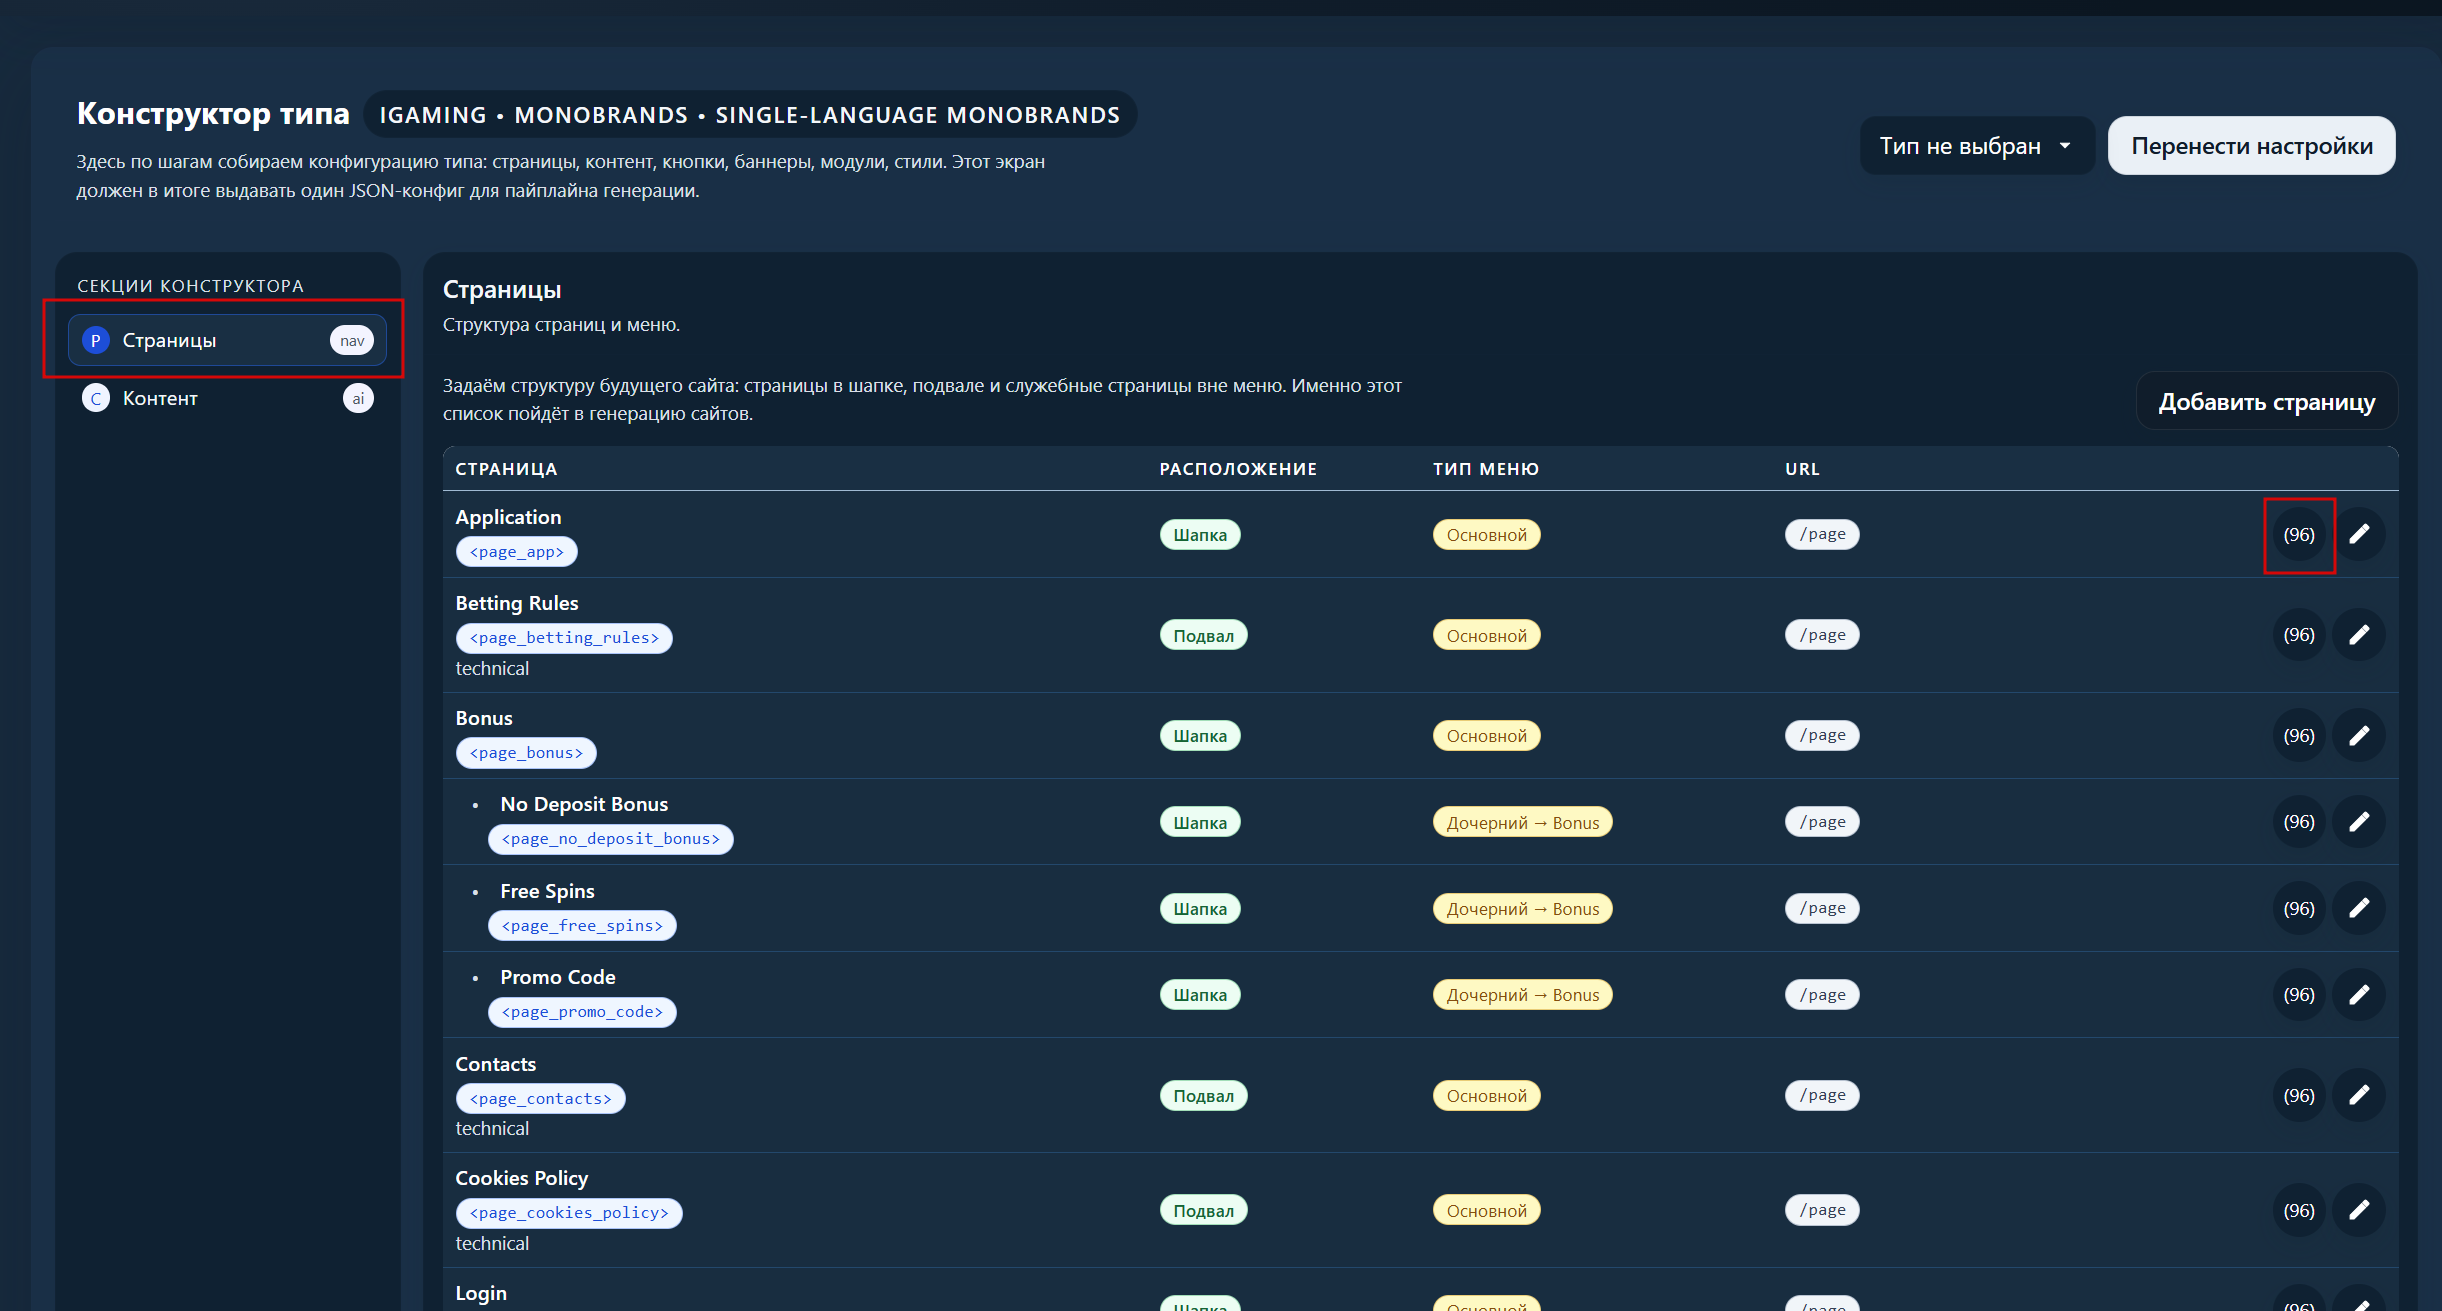The height and width of the screenshot is (1311, 2442).
Task: Click the (96) badge on Application row
Action: click(2299, 534)
